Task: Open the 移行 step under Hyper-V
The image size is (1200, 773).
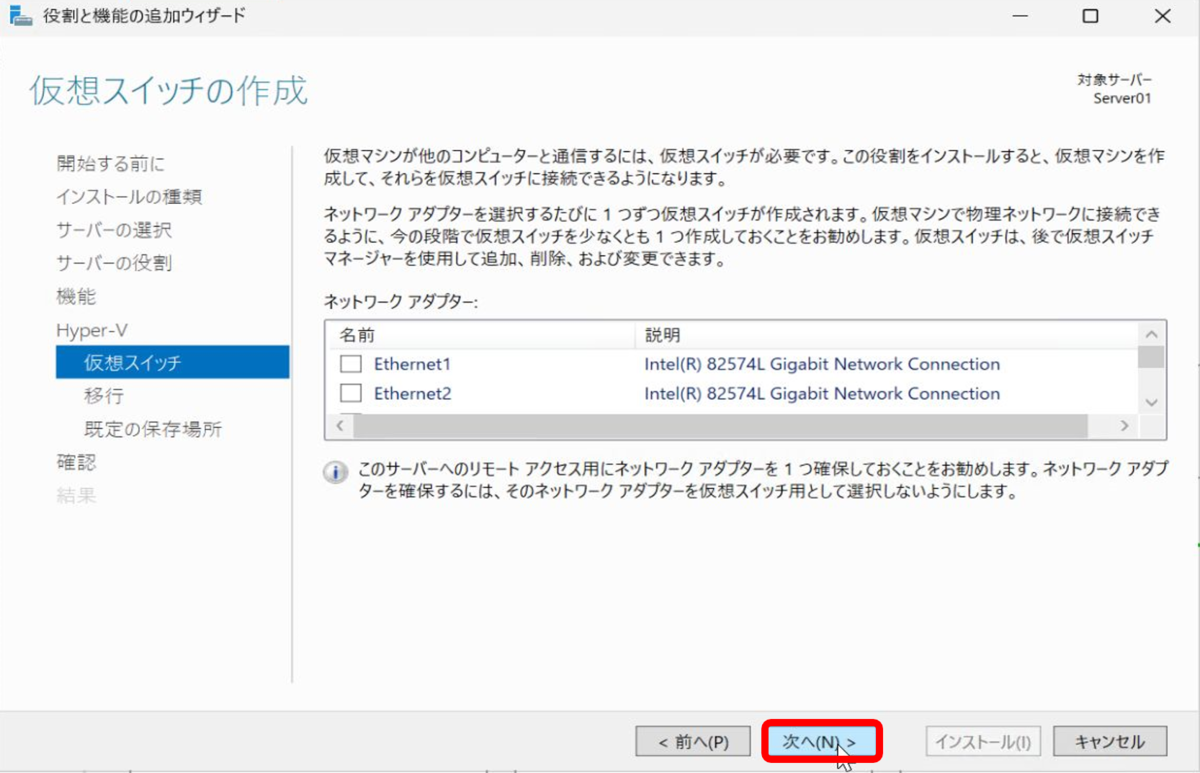Action: click(104, 396)
